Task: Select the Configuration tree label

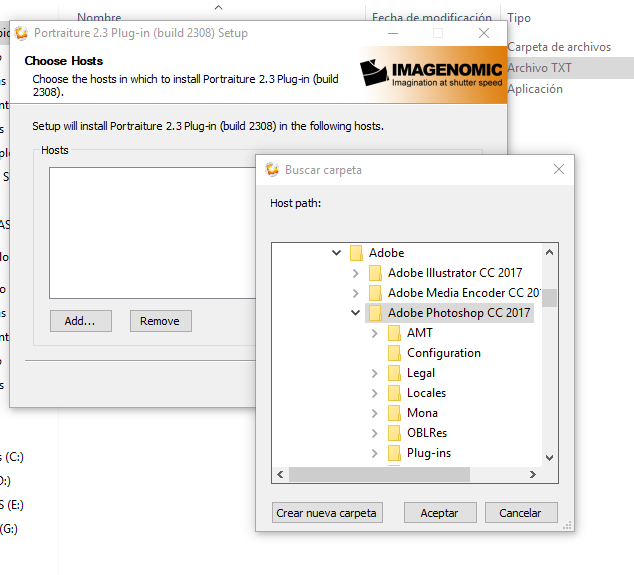Action: [x=444, y=353]
